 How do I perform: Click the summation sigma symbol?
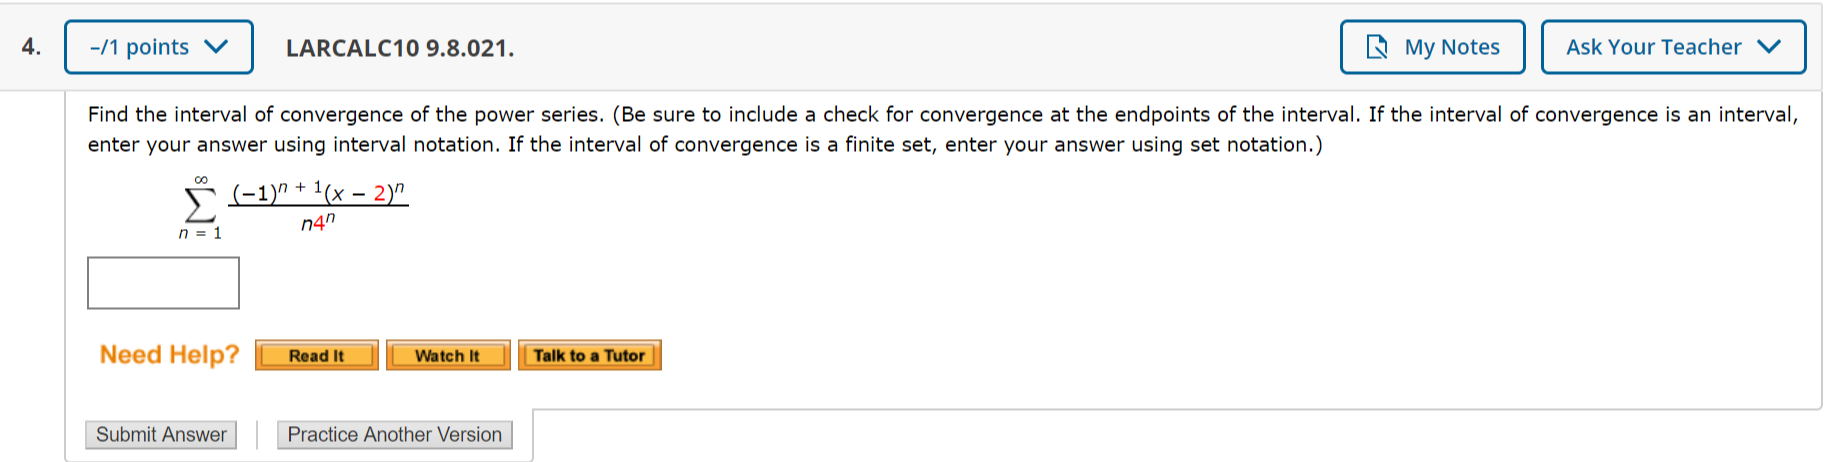[x=200, y=205]
